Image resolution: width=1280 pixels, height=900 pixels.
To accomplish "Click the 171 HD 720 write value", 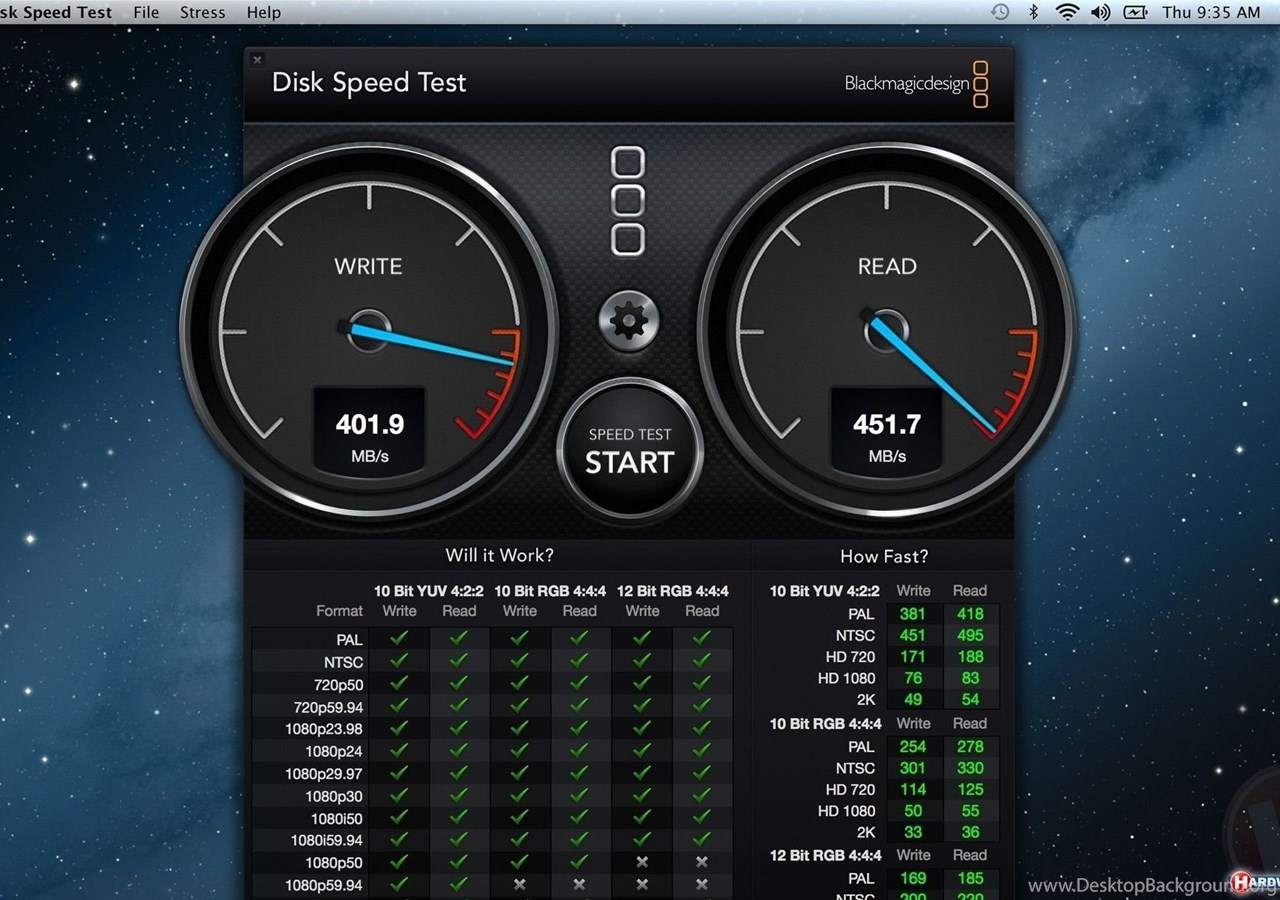I will pos(913,657).
